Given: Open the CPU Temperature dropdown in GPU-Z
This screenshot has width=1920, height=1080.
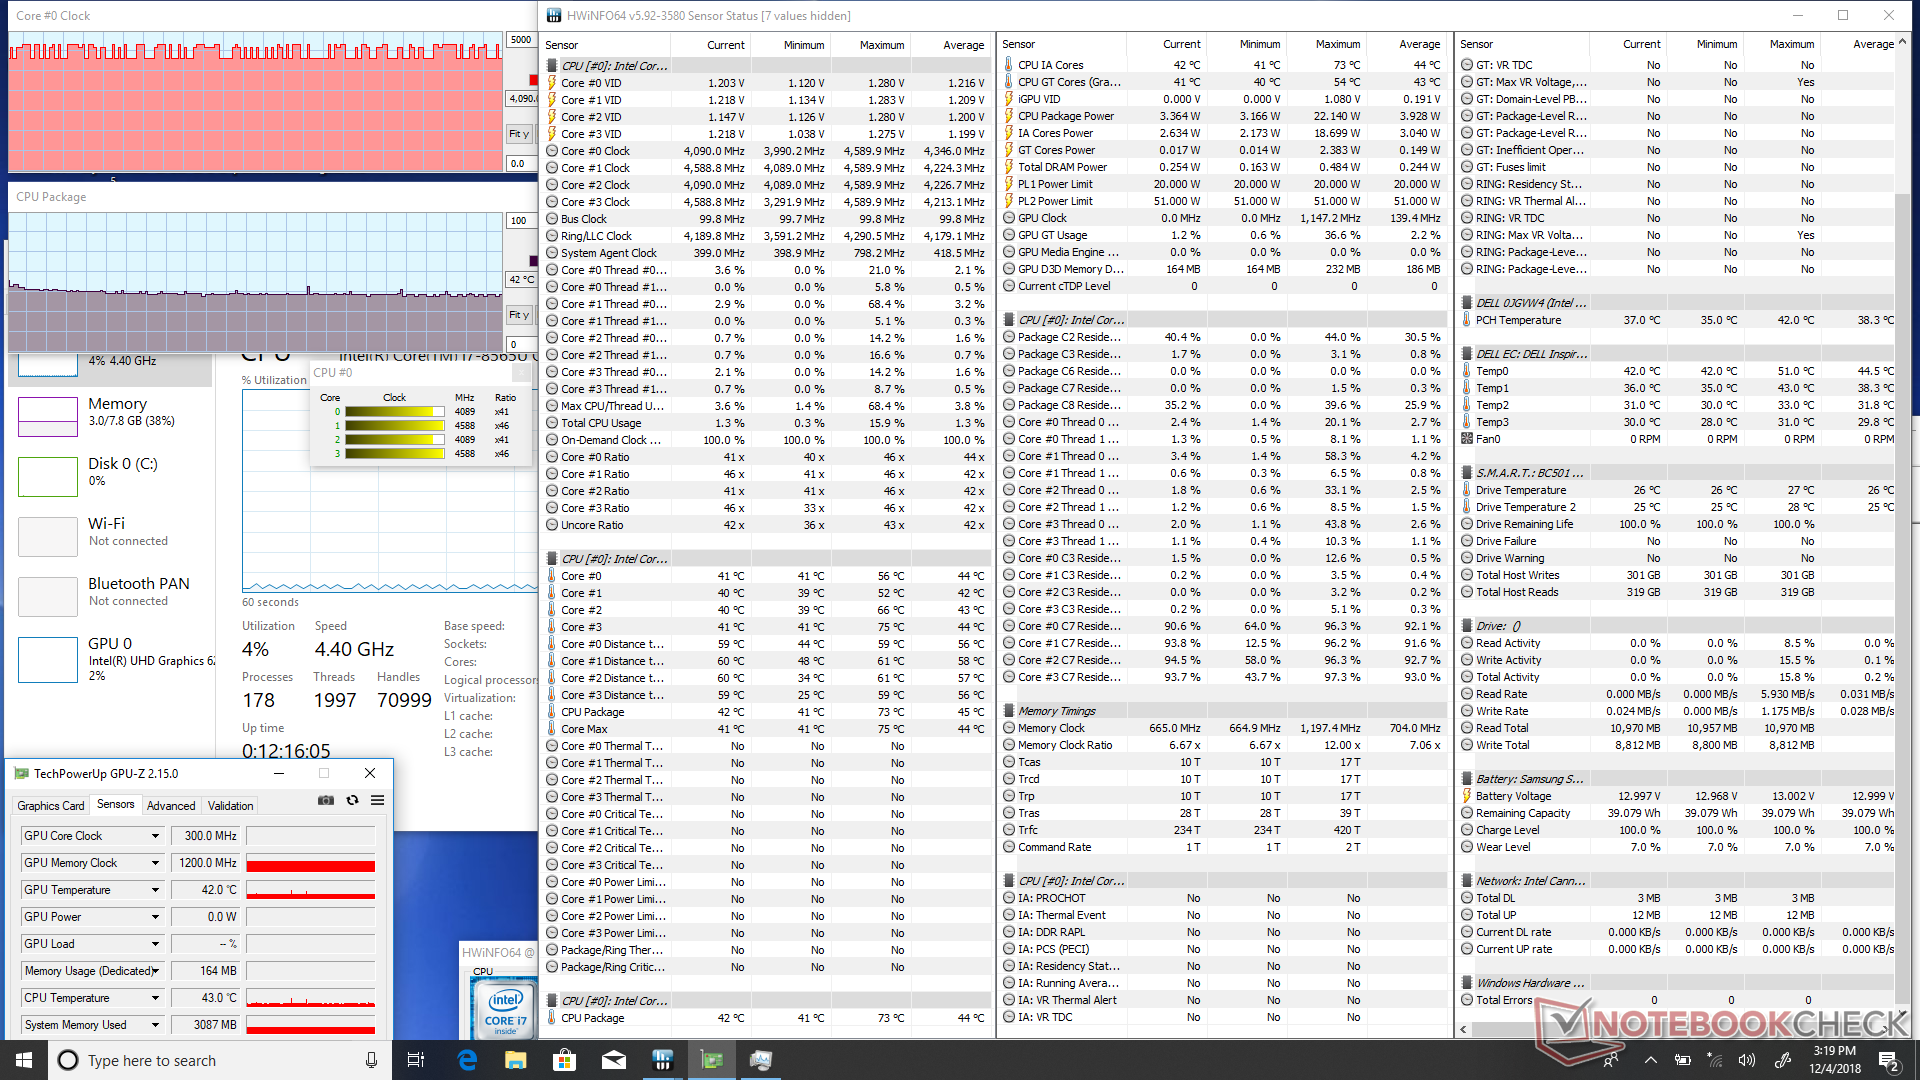Looking at the screenshot, I should [x=155, y=998].
